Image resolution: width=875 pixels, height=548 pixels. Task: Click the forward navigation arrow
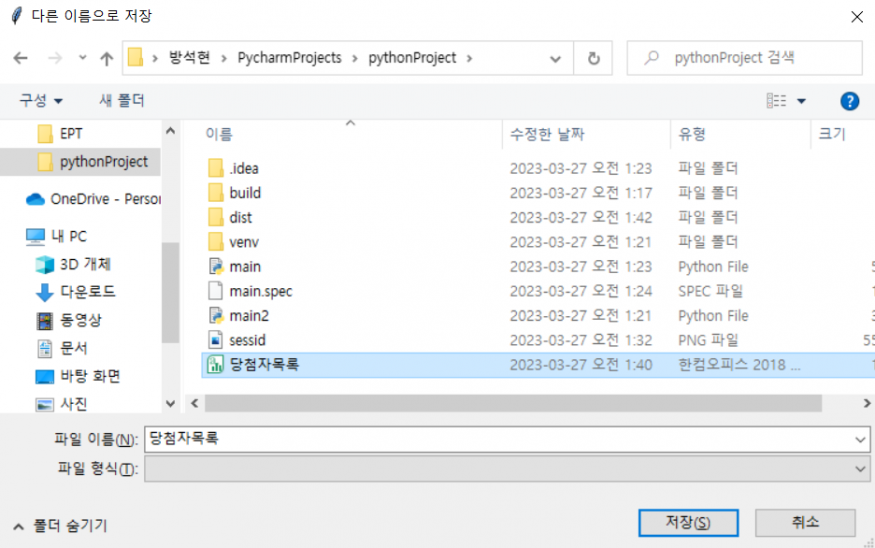click(x=55, y=58)
